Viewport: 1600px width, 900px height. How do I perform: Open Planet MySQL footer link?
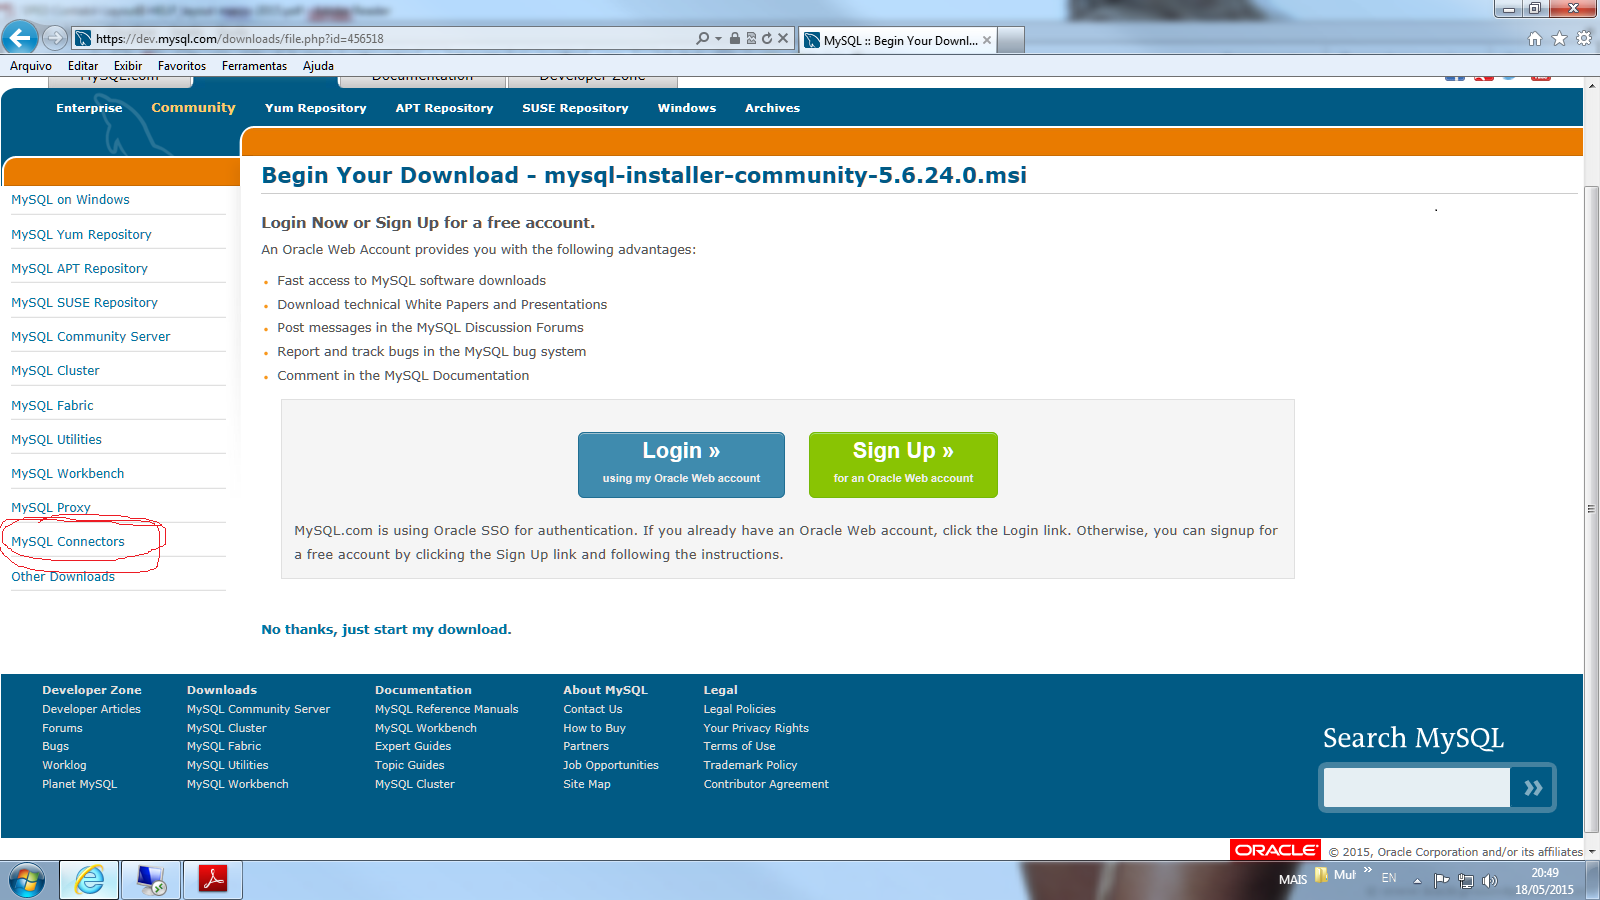tap(79, 785)
